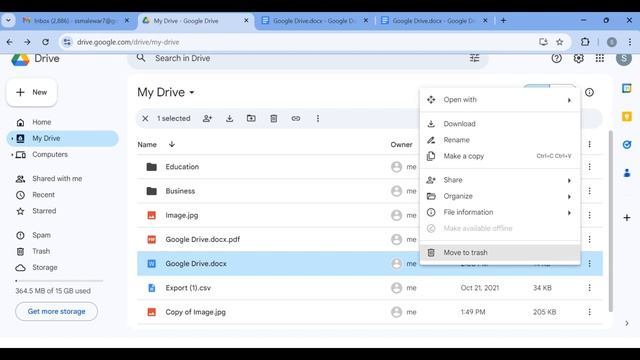Click the download icon in selection toolbar
The height and width of the screenshot is (360, 640).
229,118
